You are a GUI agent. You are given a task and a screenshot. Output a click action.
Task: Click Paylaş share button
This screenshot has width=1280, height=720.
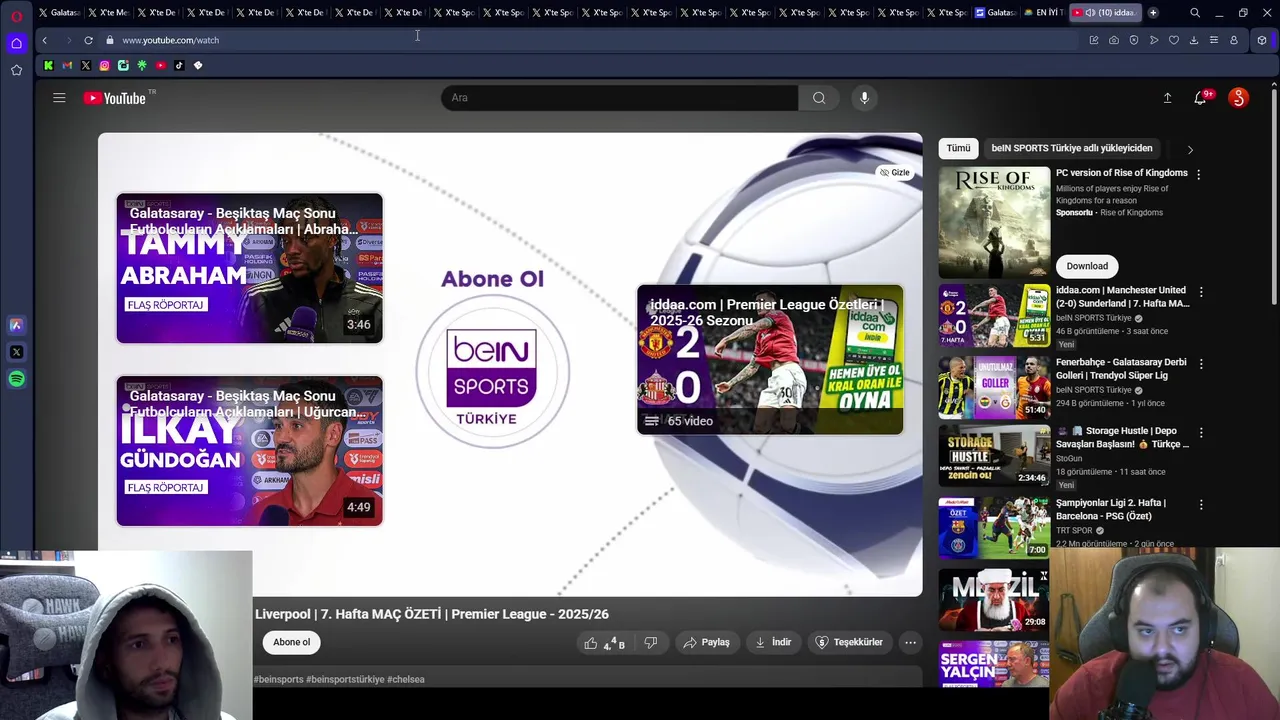[x=706, y=642]
